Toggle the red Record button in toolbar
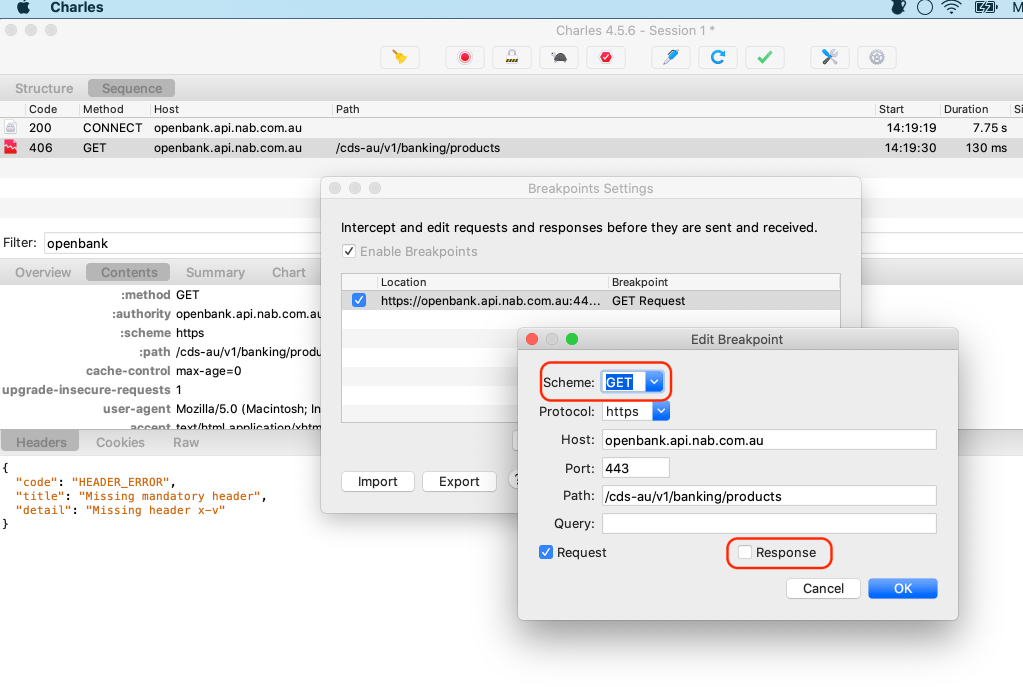 464,57
